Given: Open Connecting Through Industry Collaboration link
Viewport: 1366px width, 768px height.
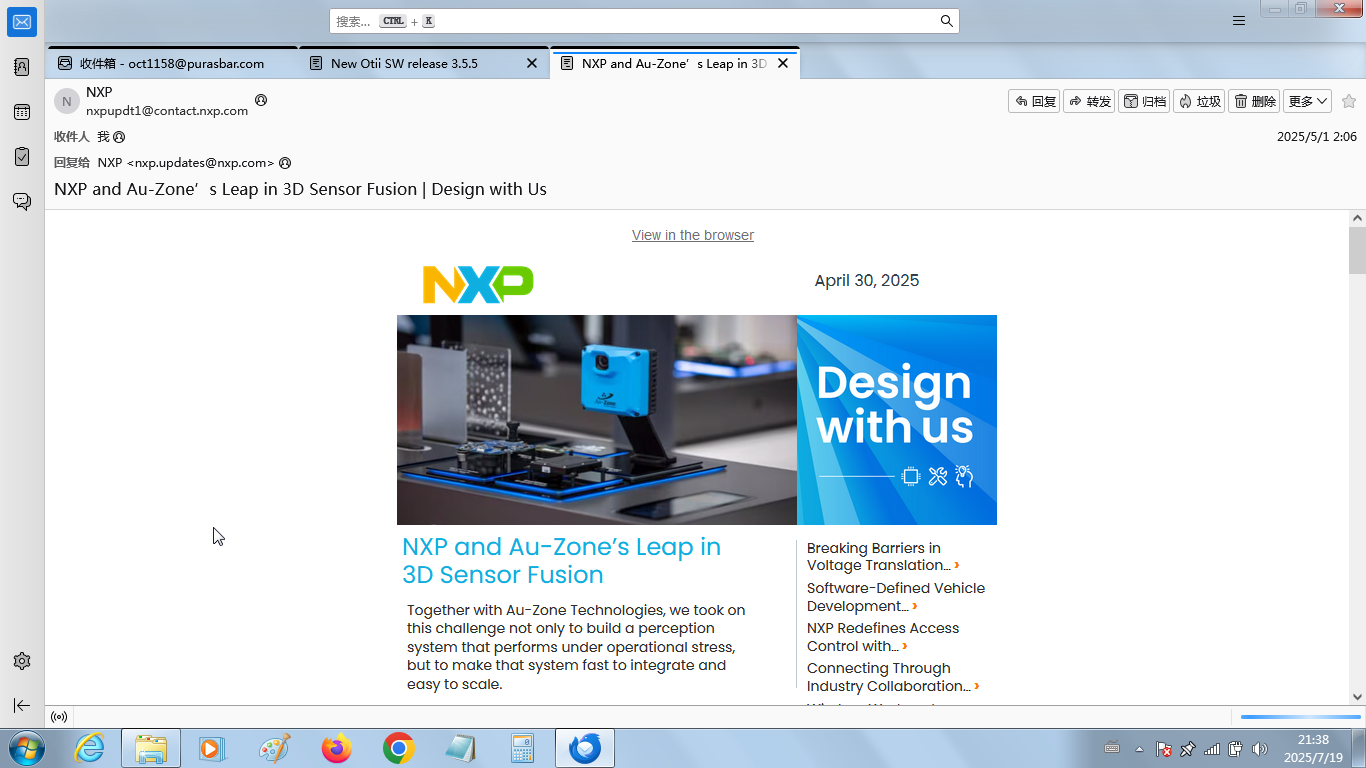Looking at the screenshot, I should click(x=893, y=677).
